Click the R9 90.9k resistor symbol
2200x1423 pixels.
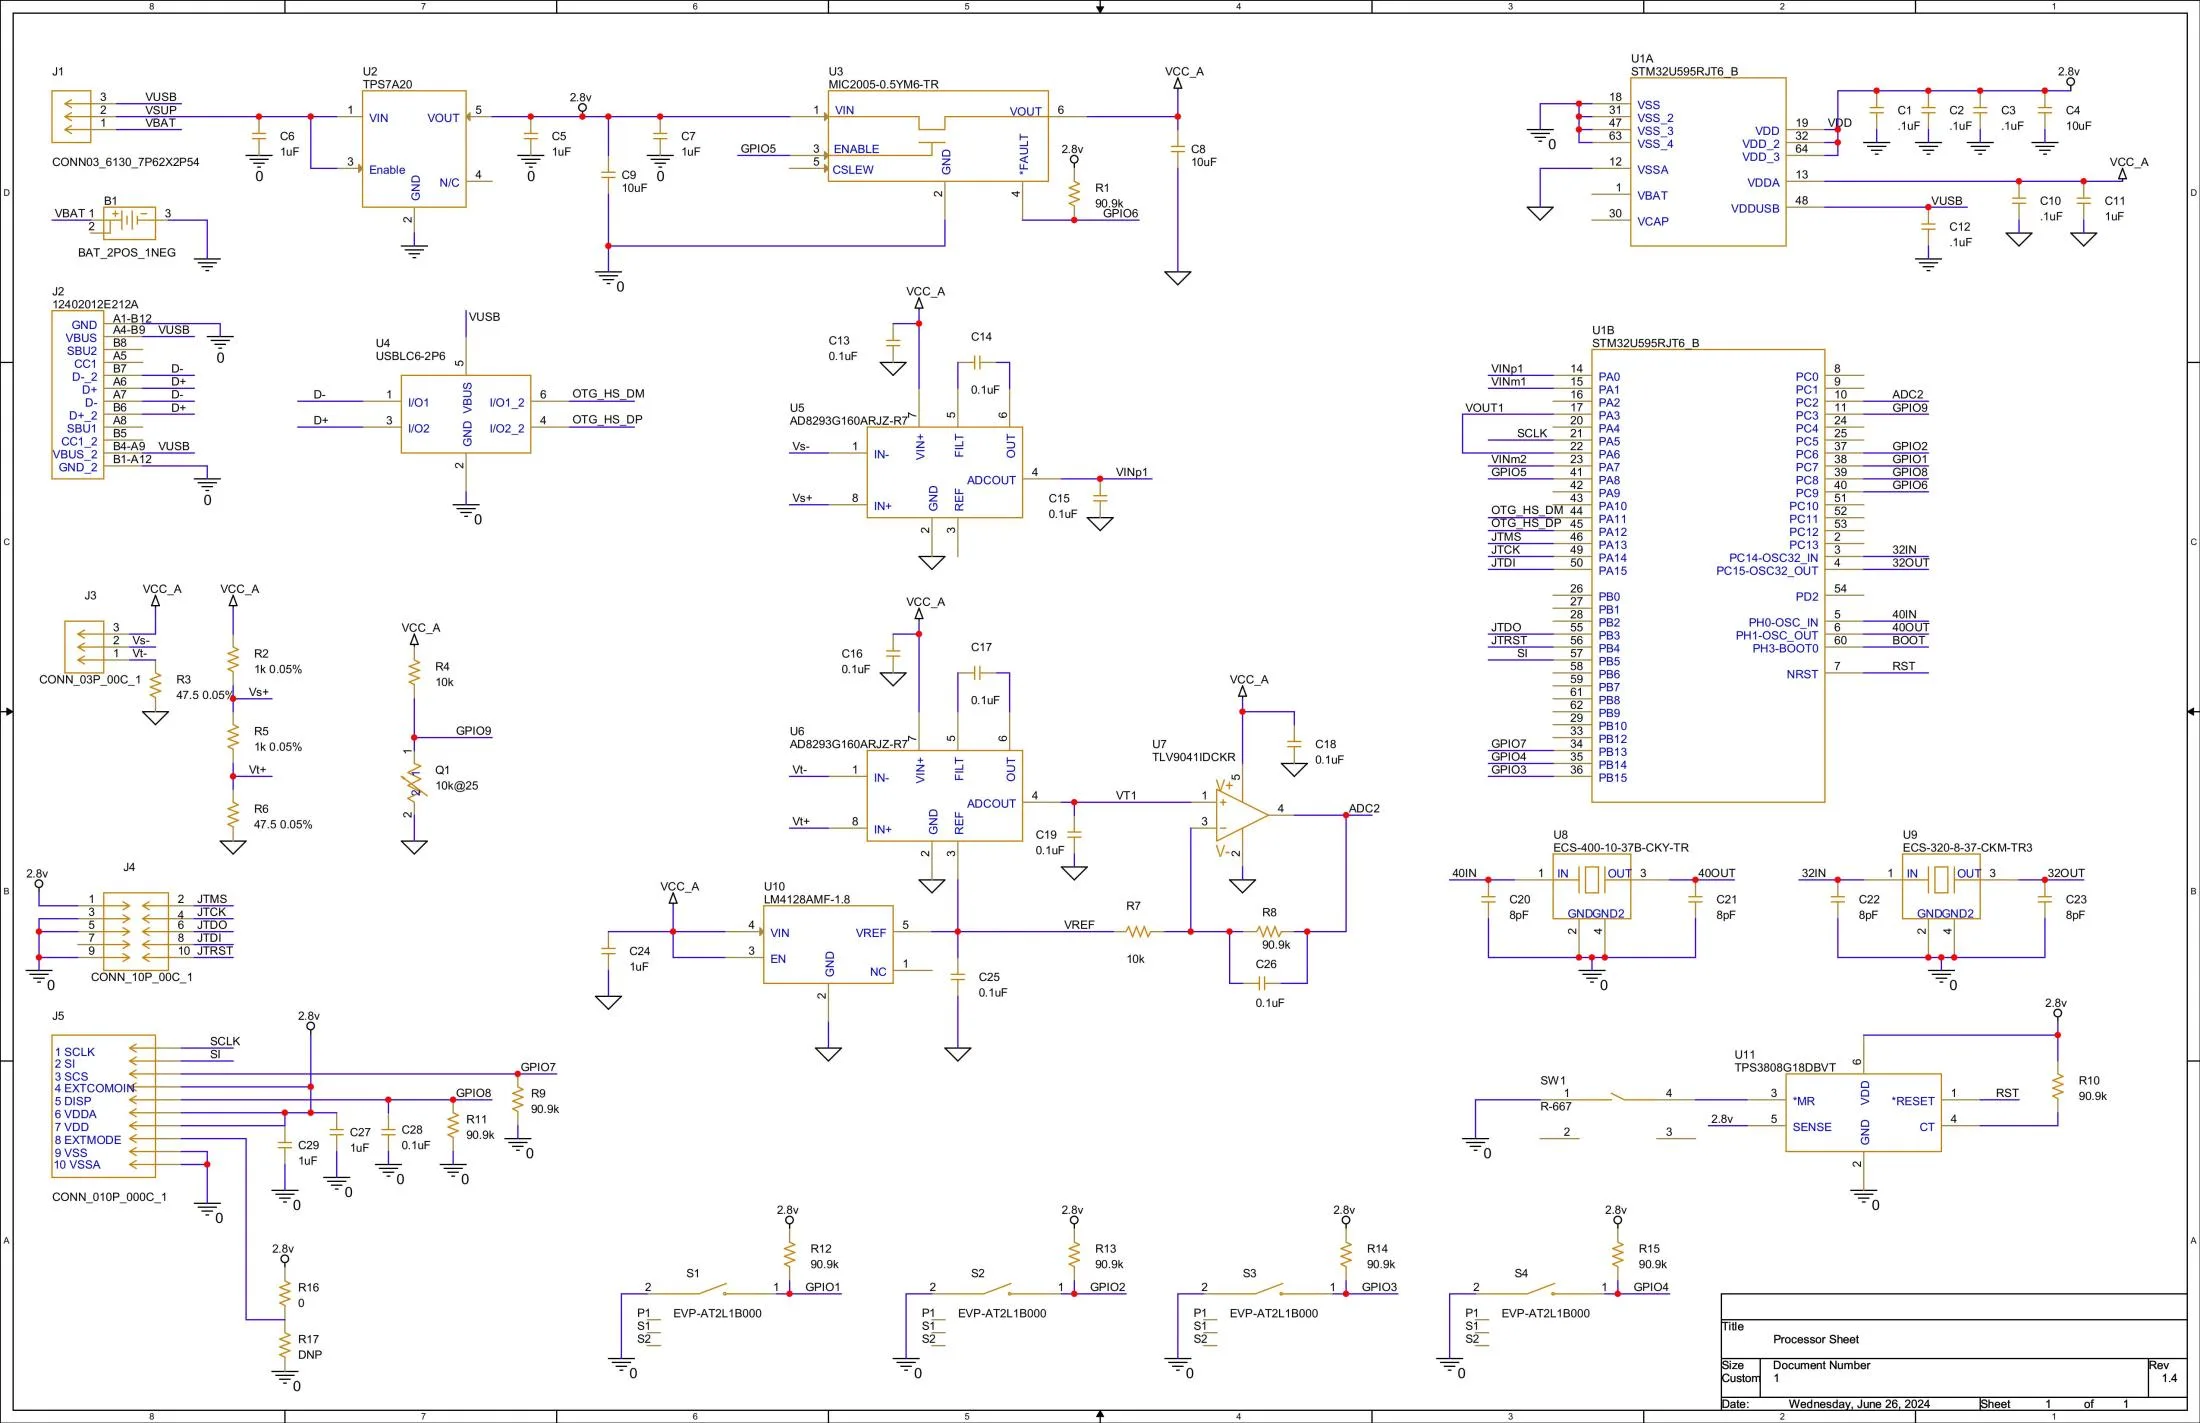coord(517,1101)
